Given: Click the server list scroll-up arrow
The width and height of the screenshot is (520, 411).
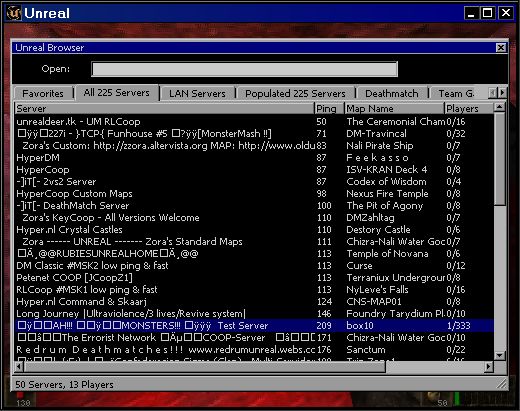Looking at the screenshot, I should click(499, 108).
